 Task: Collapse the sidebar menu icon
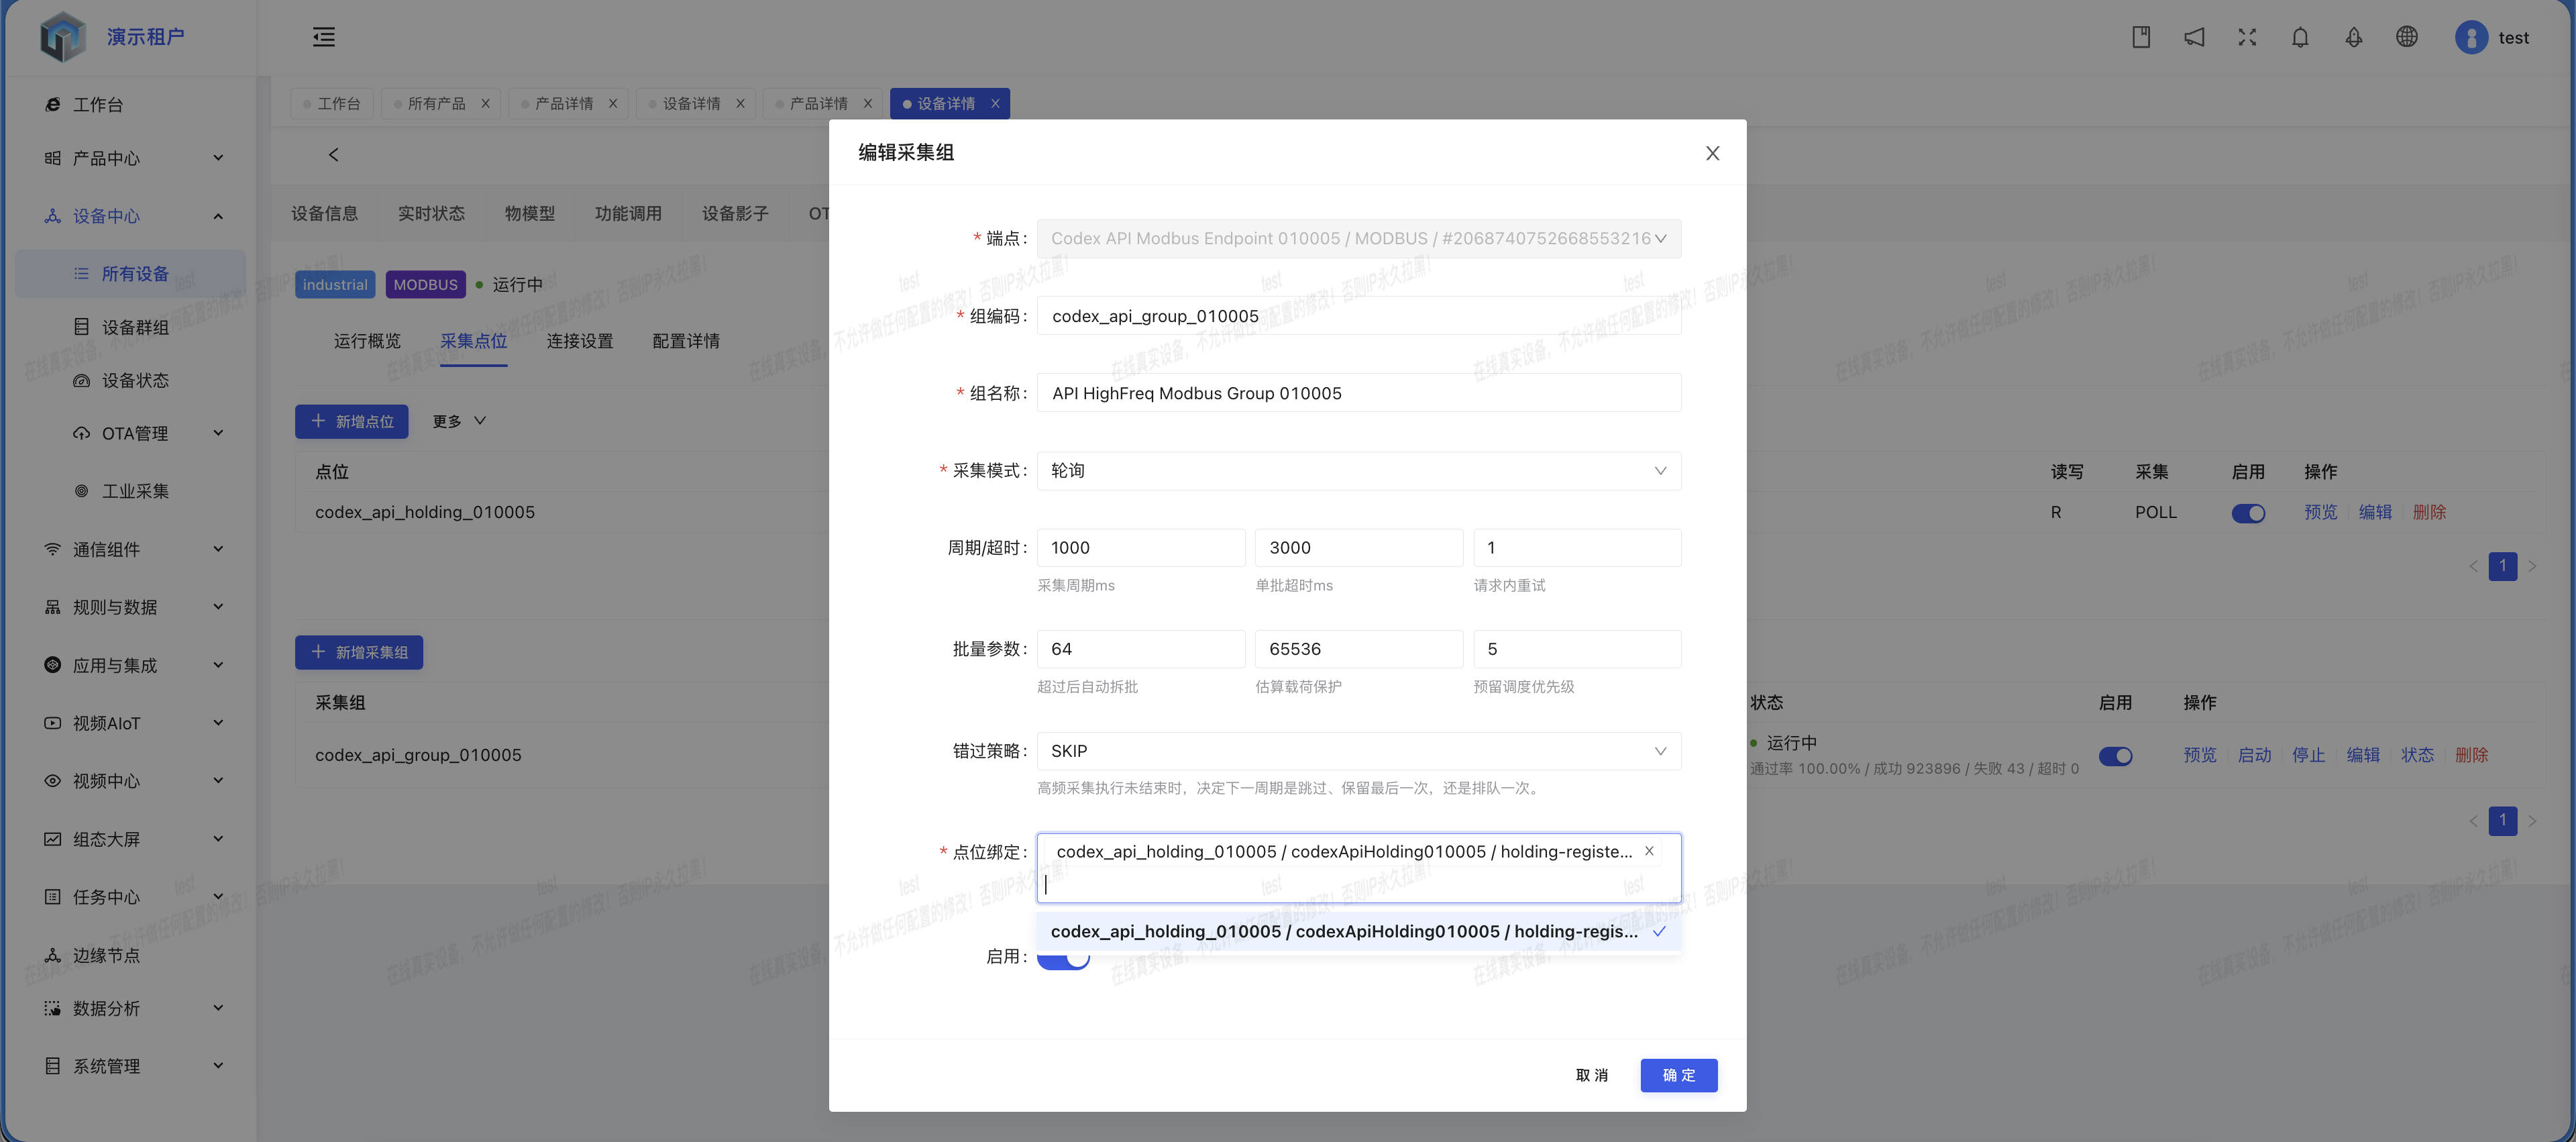(x=324, y=37)
